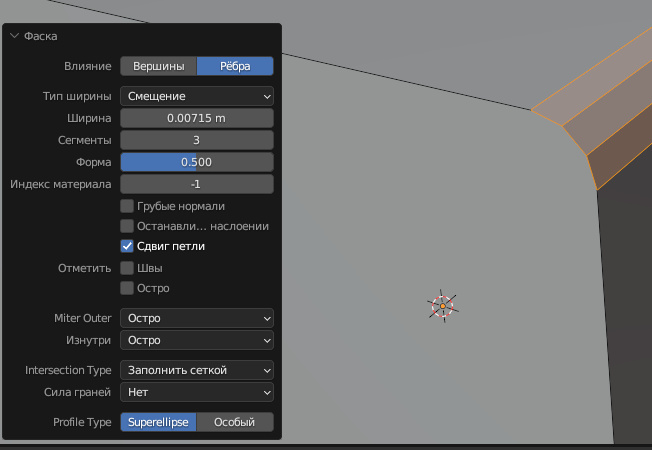The width and height of the screenshot is (652, 450).
Task: Enable the Остро mark checkbox
Action: (127, 288)
